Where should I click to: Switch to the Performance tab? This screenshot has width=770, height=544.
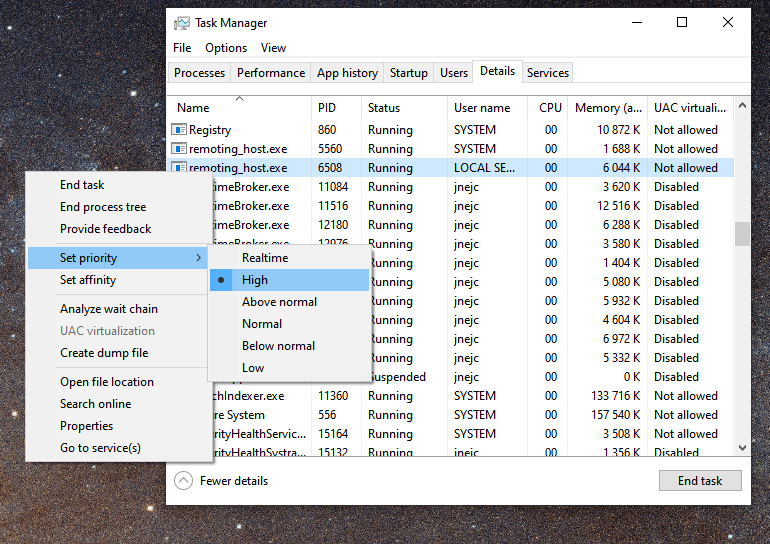(271, 73)
